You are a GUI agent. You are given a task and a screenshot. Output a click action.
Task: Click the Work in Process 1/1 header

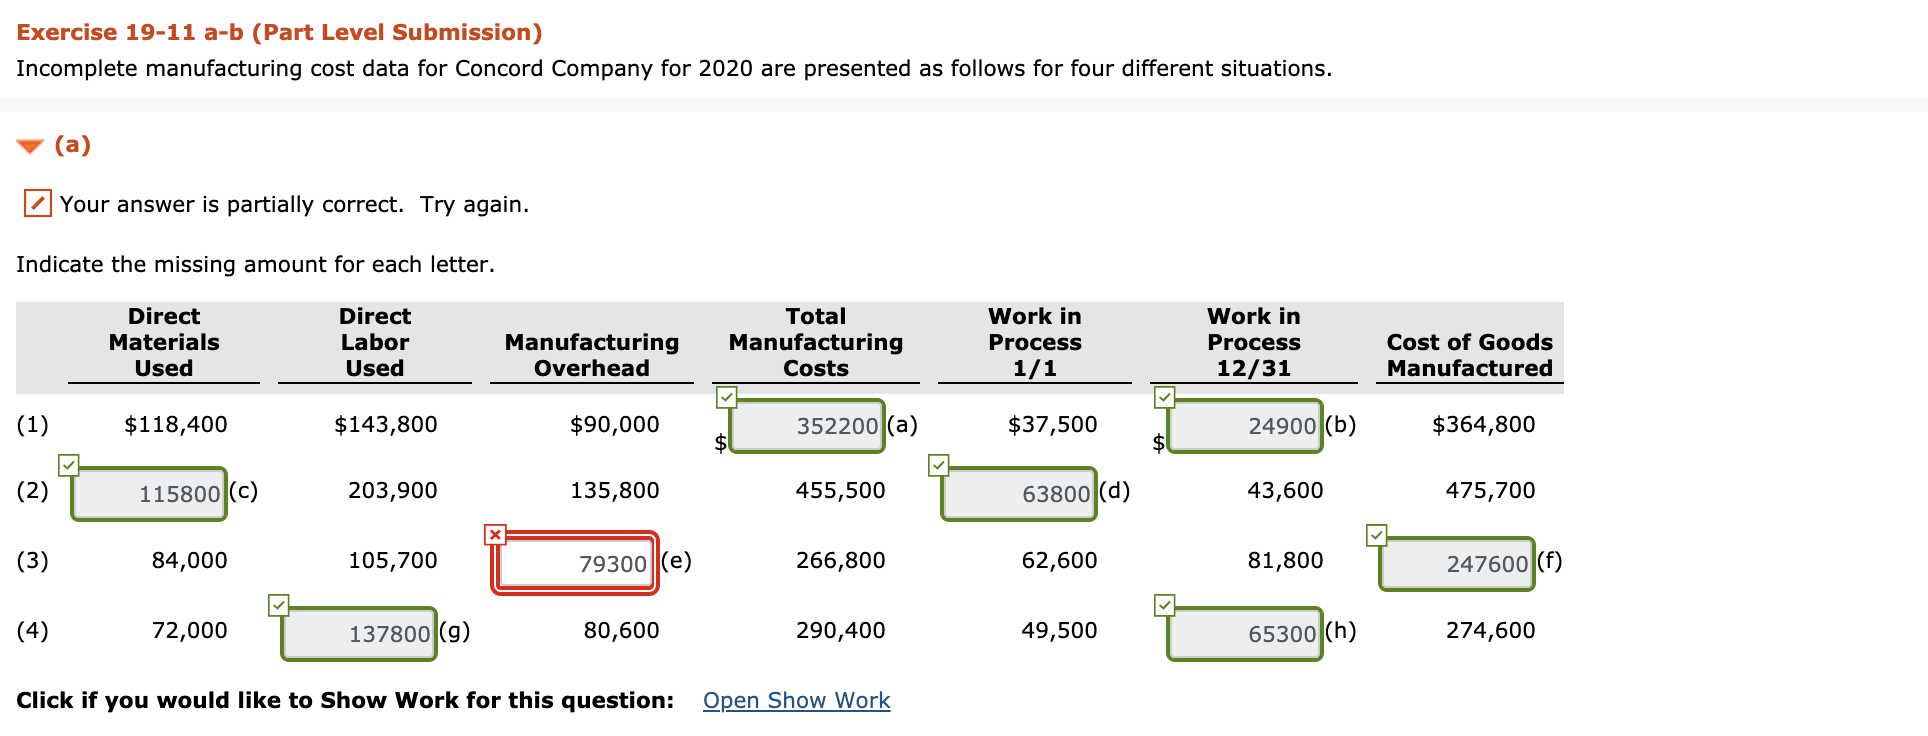1035,342
